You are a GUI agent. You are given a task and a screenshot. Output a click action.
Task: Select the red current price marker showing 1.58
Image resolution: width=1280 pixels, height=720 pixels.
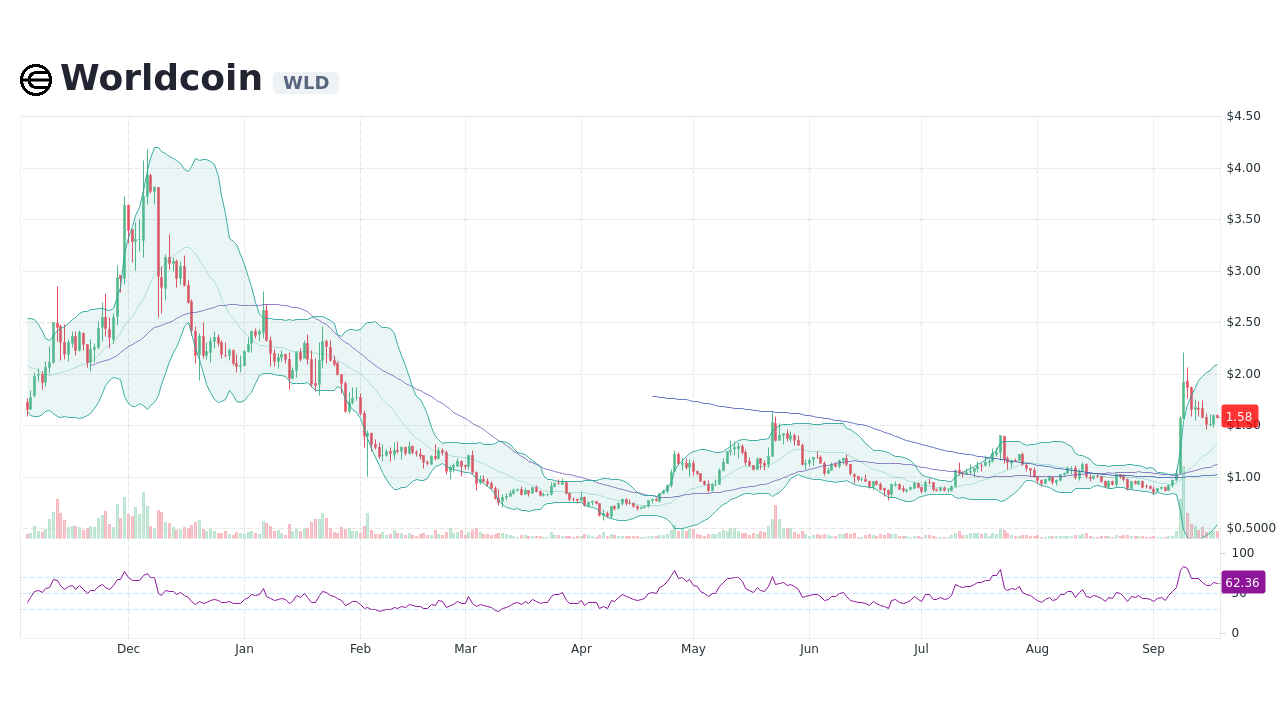[x=1239, y=417]
